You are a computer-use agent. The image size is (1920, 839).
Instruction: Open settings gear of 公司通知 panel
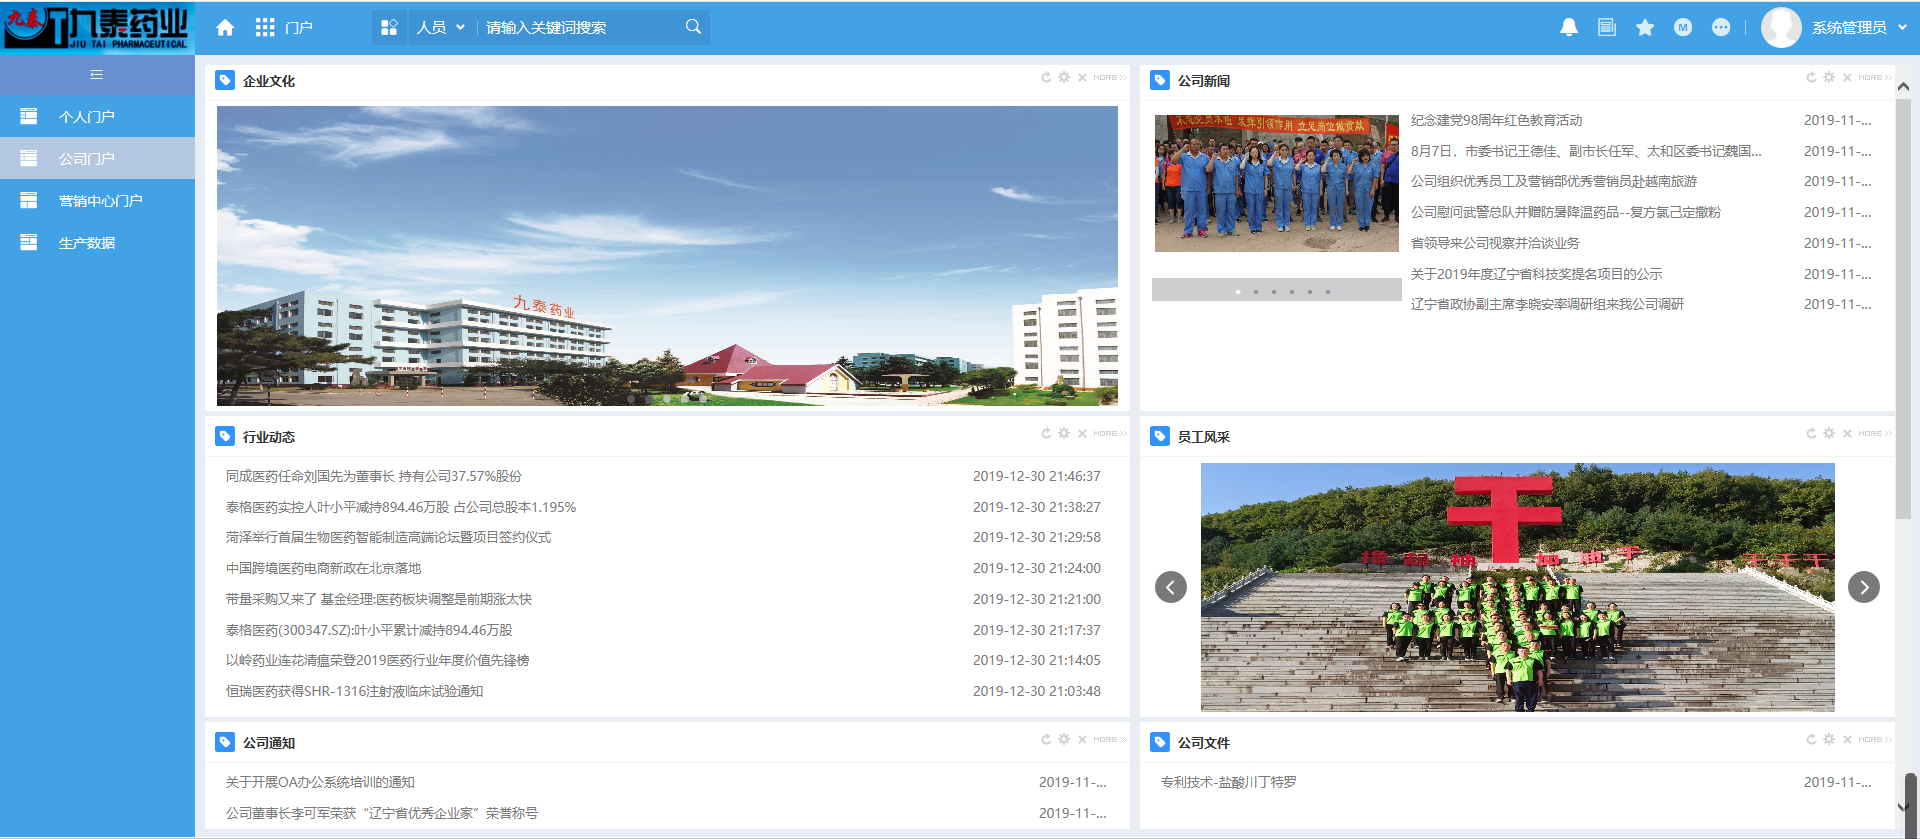[1064, 739]
